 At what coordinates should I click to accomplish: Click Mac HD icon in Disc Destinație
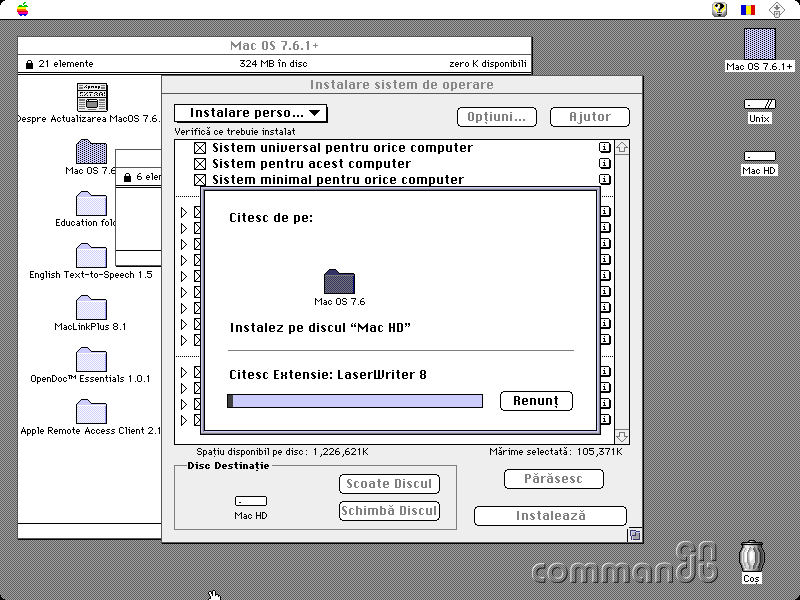[x=251, y=501]
